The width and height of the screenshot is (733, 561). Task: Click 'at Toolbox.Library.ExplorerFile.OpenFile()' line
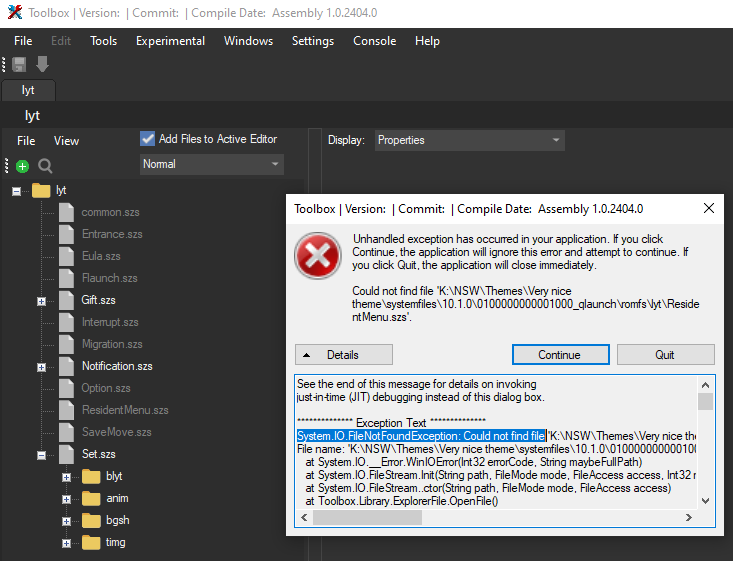(402, 501)
